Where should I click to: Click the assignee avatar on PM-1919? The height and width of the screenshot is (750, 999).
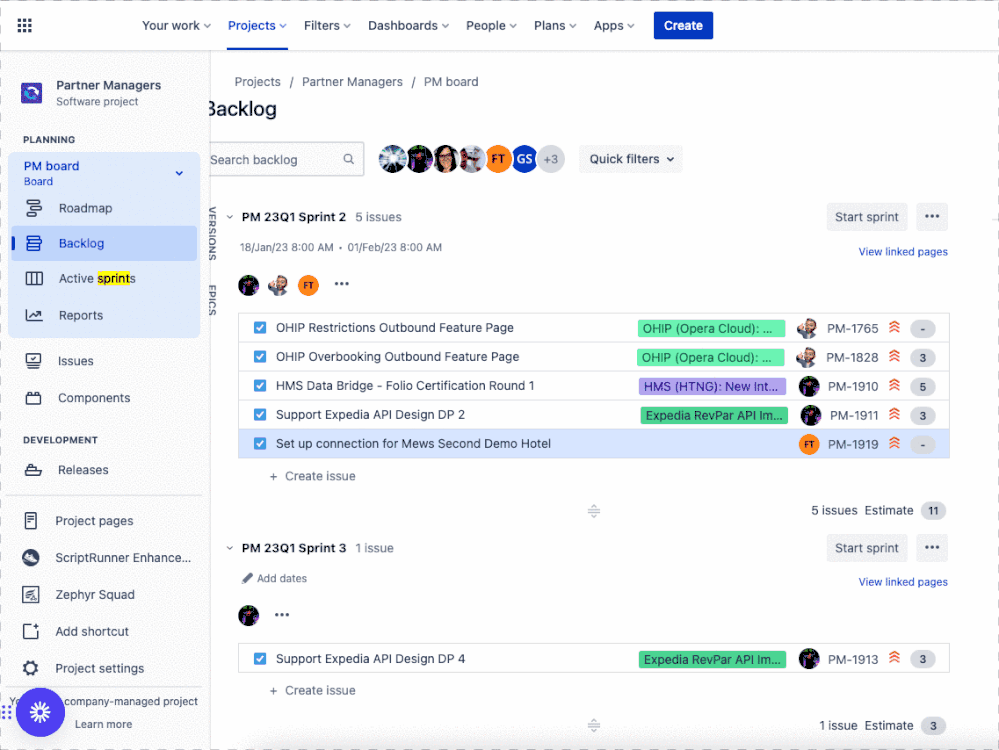[x=809, y=444]
